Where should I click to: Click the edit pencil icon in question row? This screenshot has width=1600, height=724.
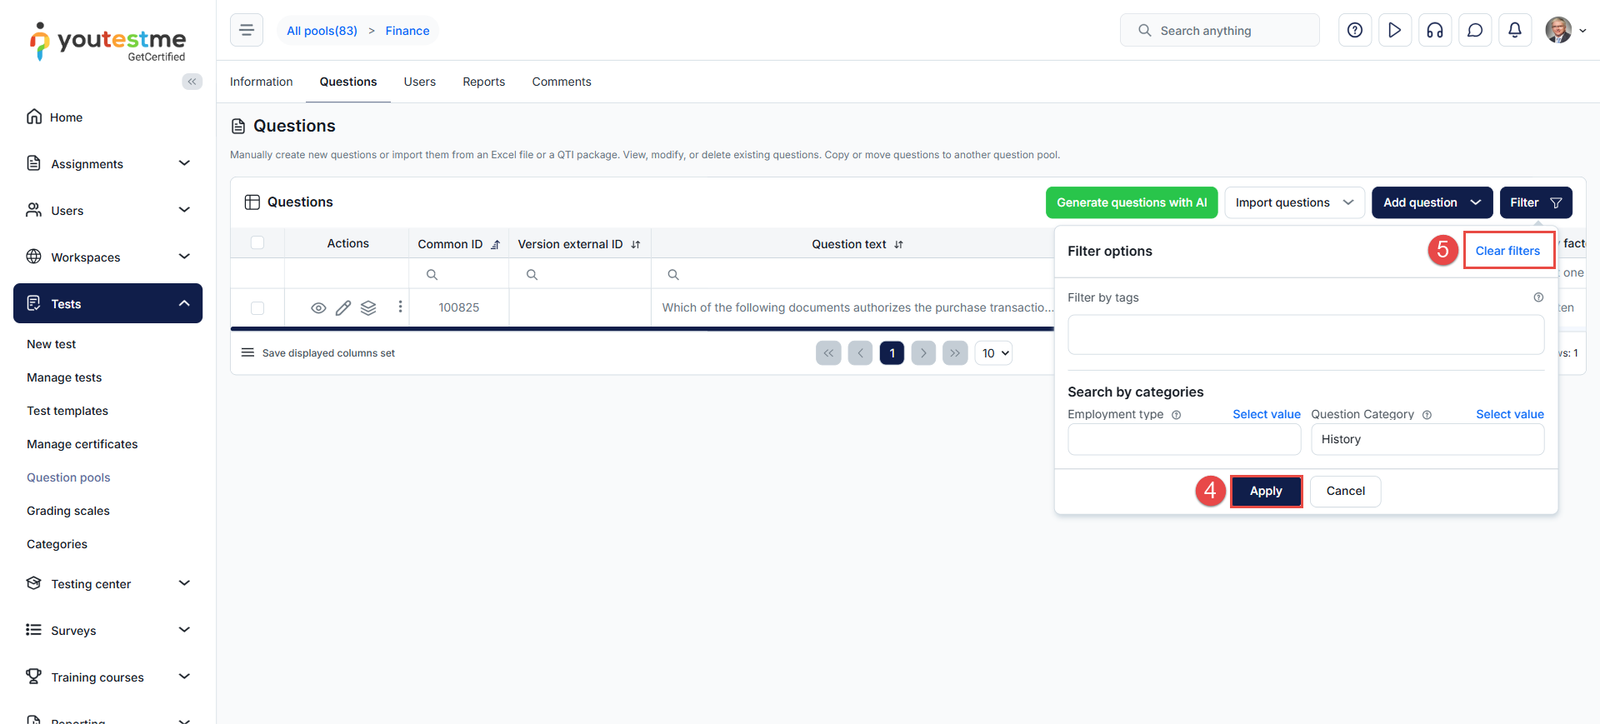coord(343,308)
